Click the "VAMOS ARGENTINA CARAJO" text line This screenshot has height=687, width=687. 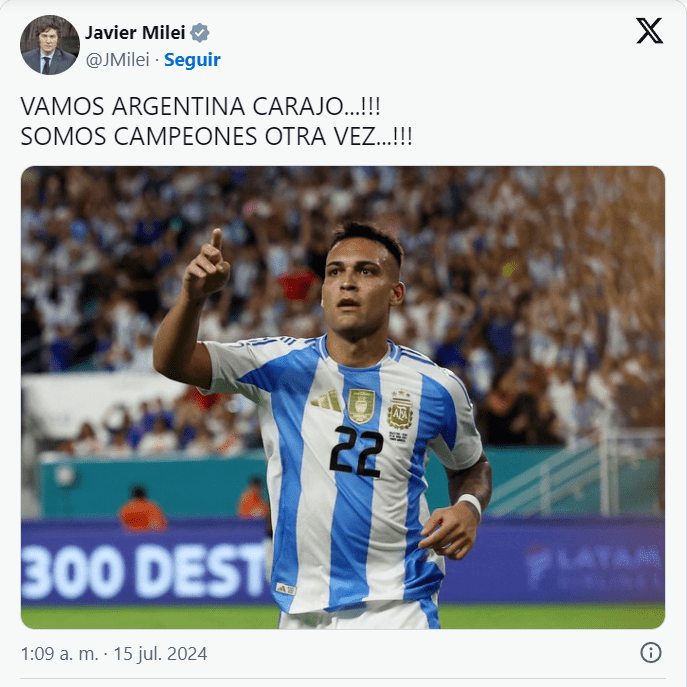click(x=200, y=106)
